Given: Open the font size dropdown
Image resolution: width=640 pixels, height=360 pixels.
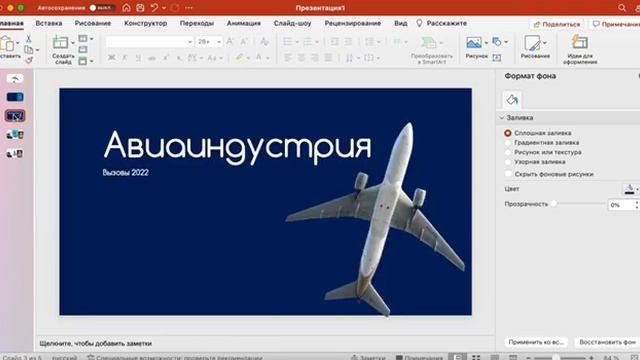Looking at the screenshot, I should 219,42.
